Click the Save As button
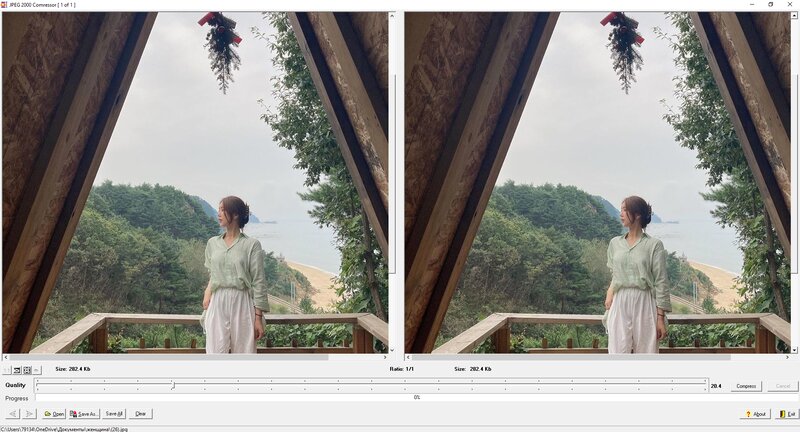This screenshot has width=800, height=432. click(84, 414)
